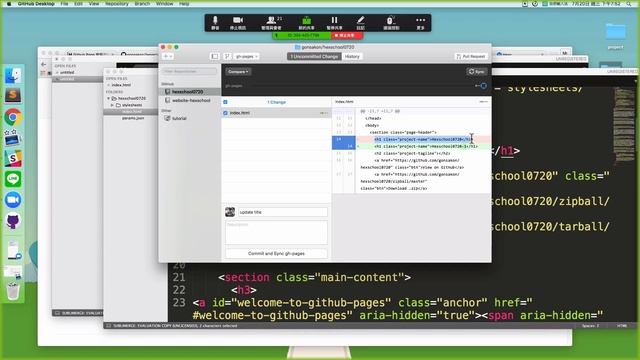Screen dimensions: 640x360
Task: Select index.html under Sublime Open Files
Action: pyautogui.click(x=121, y=85)
